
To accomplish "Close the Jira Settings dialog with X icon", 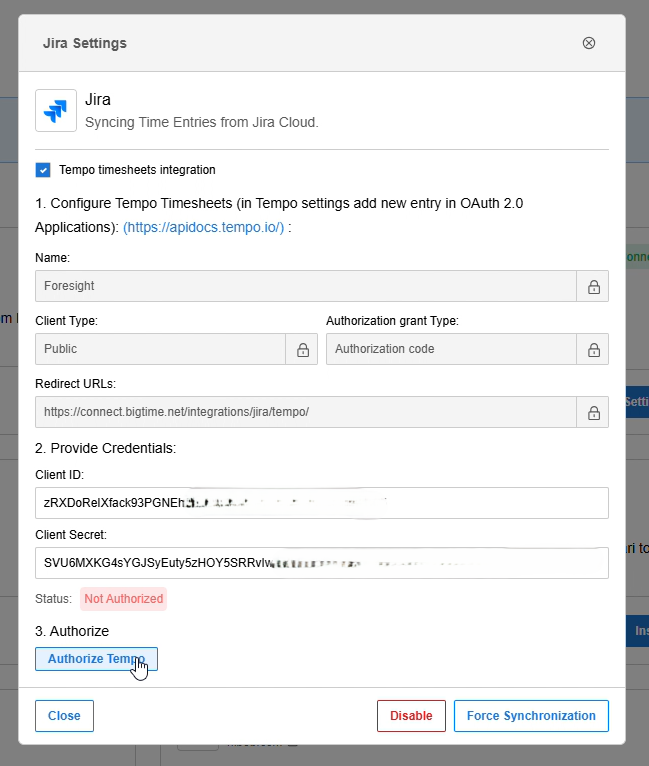I will coord(588,43).
